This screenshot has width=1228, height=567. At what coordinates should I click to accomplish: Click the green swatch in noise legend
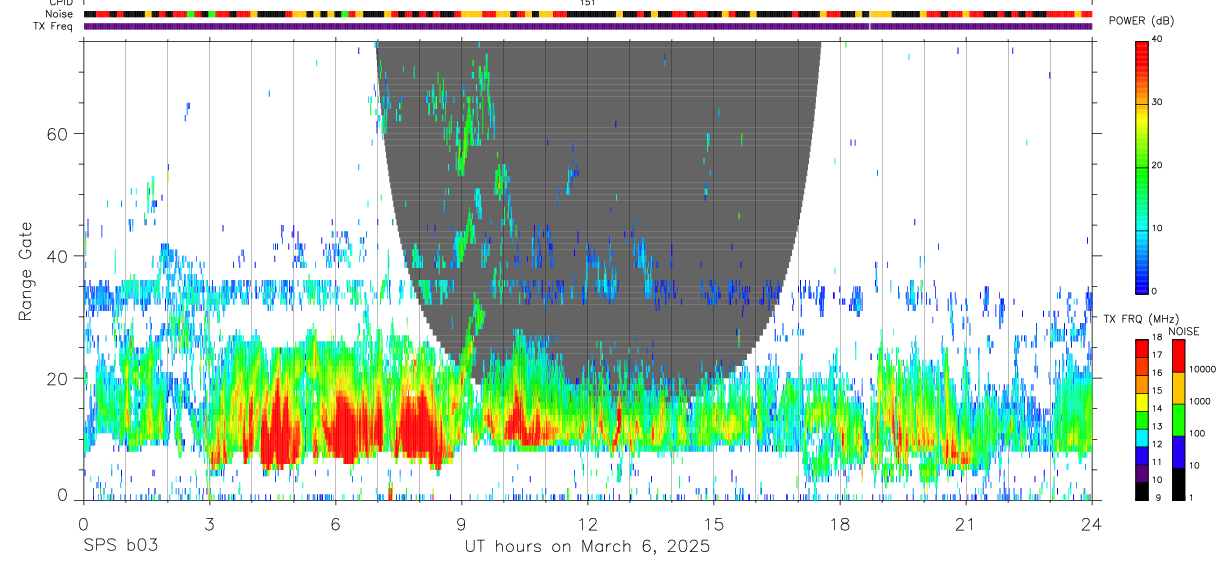tap(1178, 420)
